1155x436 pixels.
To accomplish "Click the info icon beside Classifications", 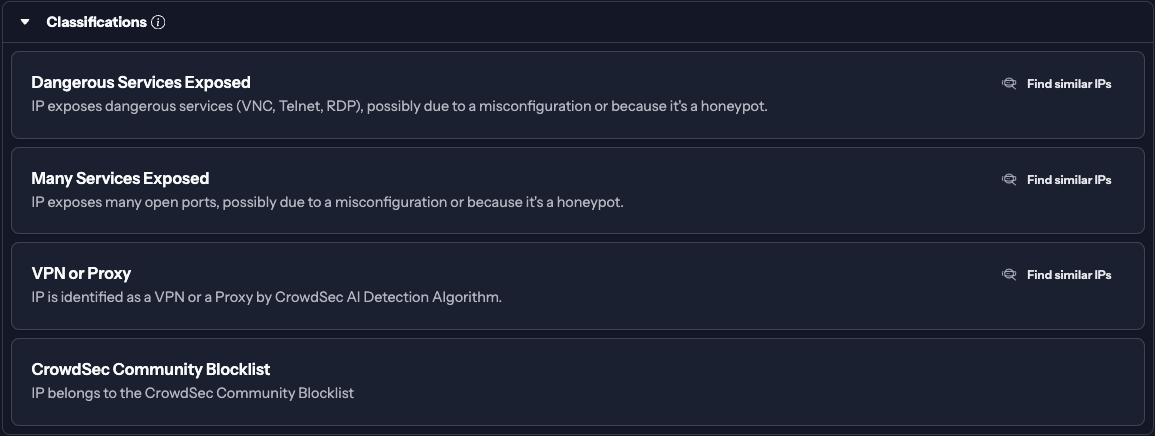I will click(158, 22).
